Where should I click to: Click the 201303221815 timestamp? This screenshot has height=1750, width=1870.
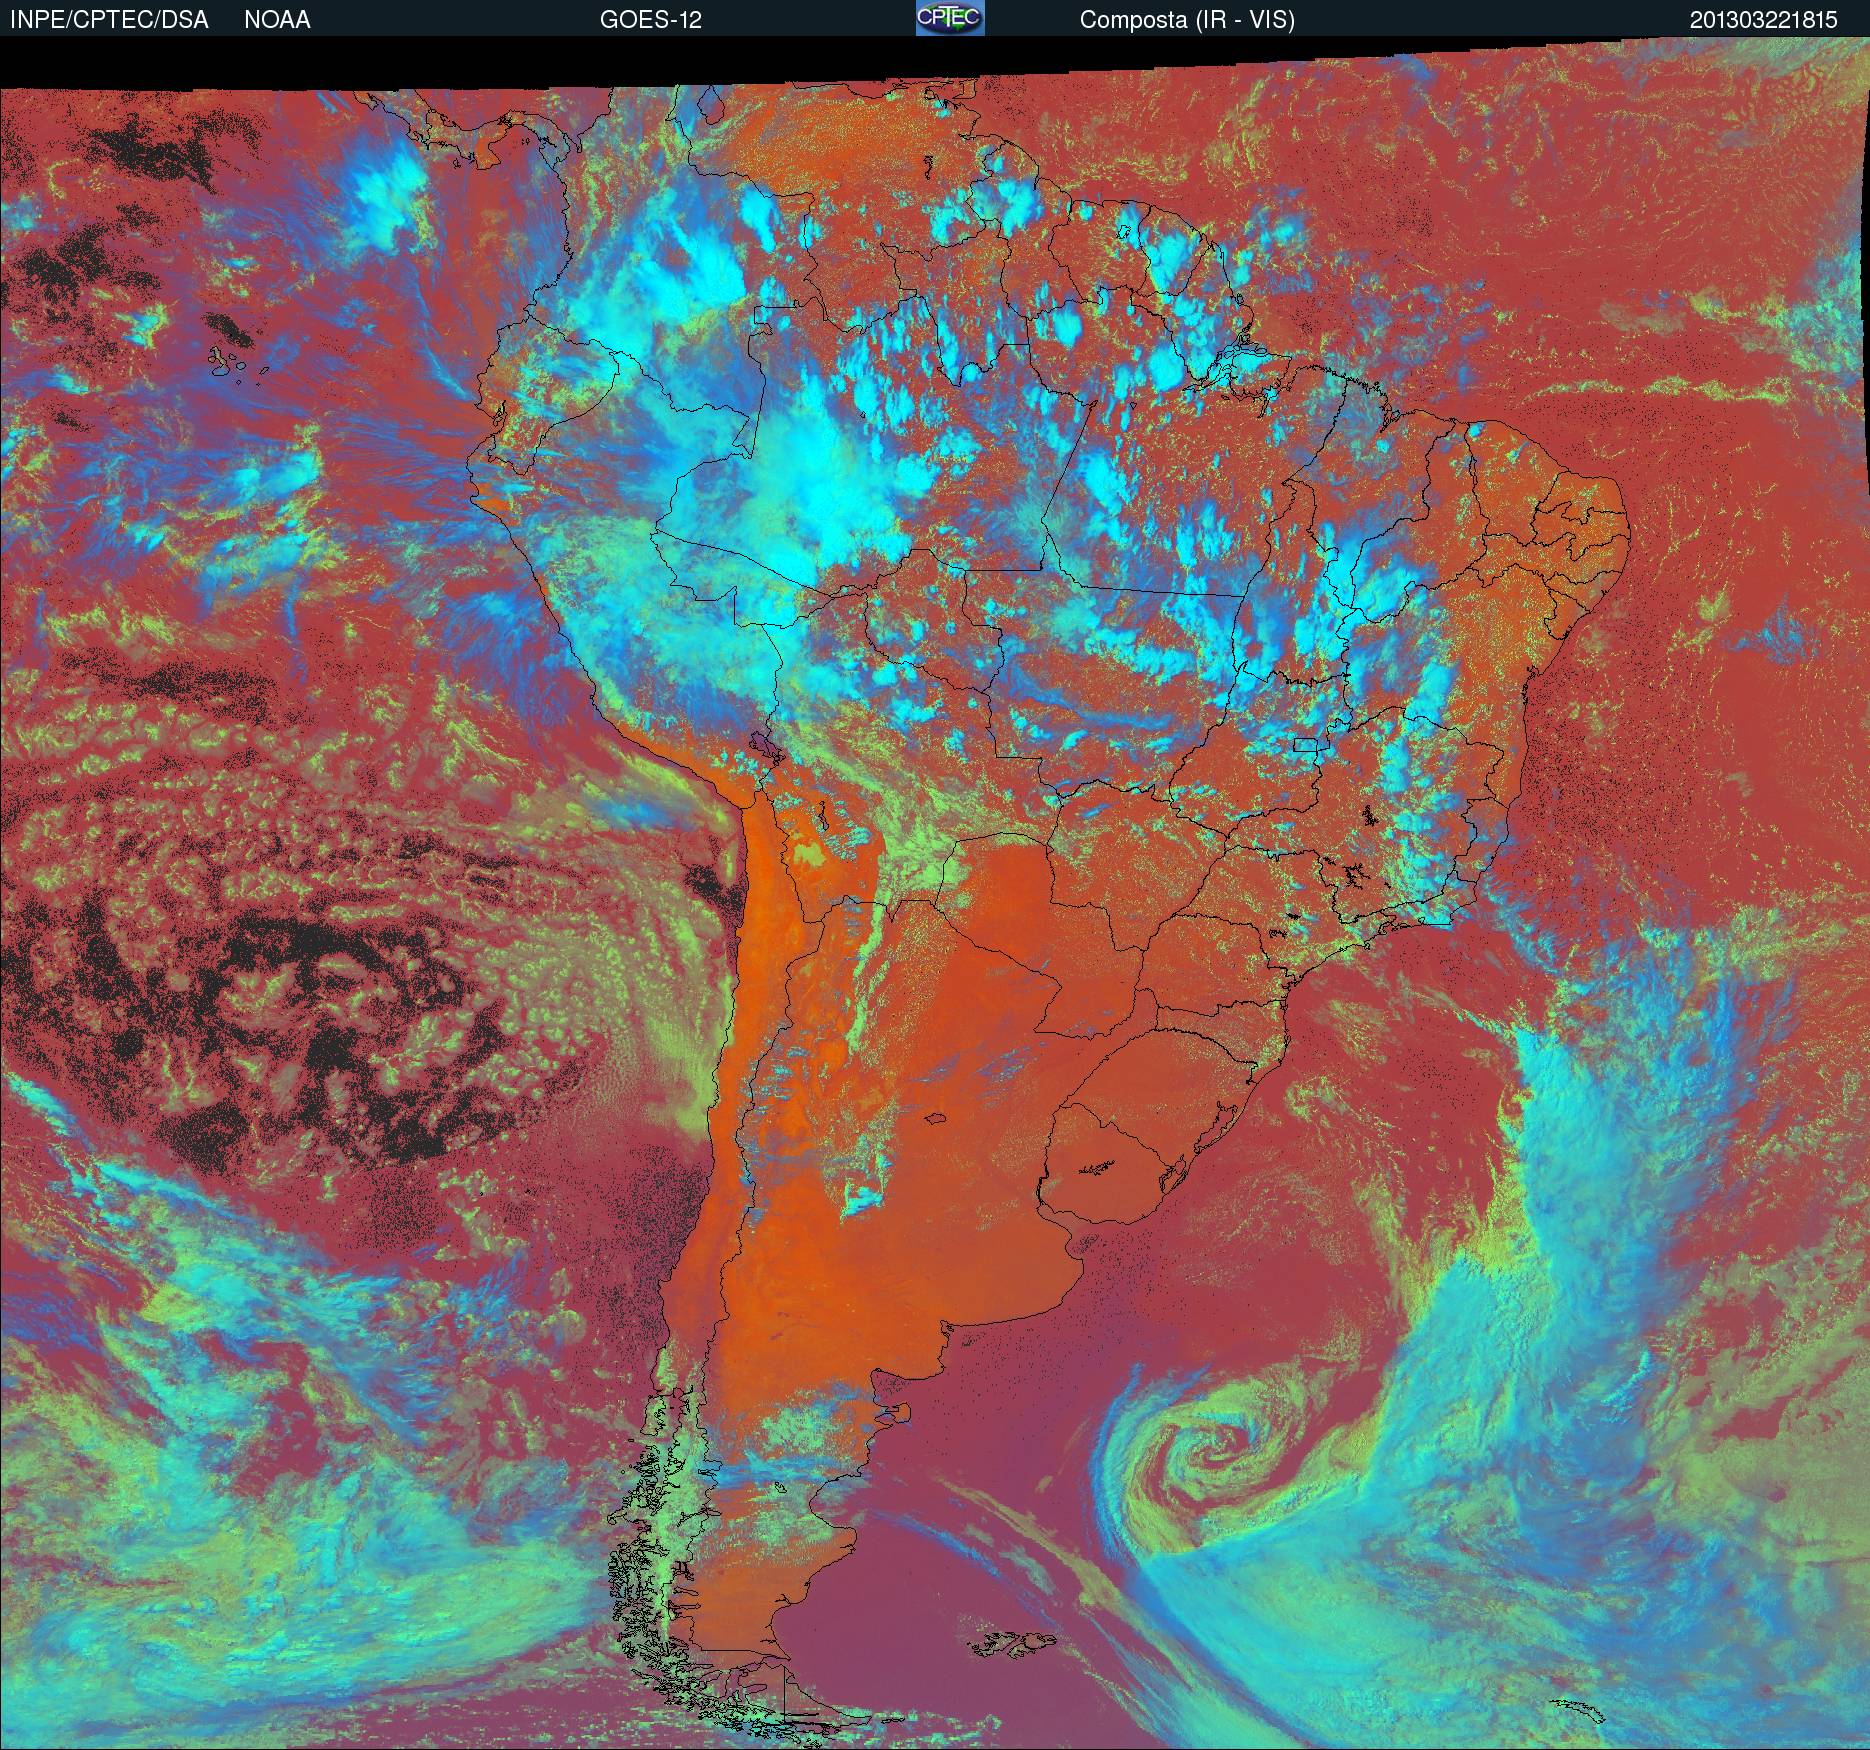coord(1763,20)
